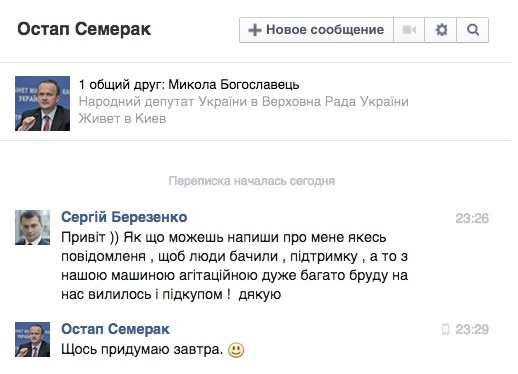Viewport: 518px width, 374px height.
Task: Open mutual friend Микола Богославець profile
Action: pyautogui.click(x=234, y=85)
